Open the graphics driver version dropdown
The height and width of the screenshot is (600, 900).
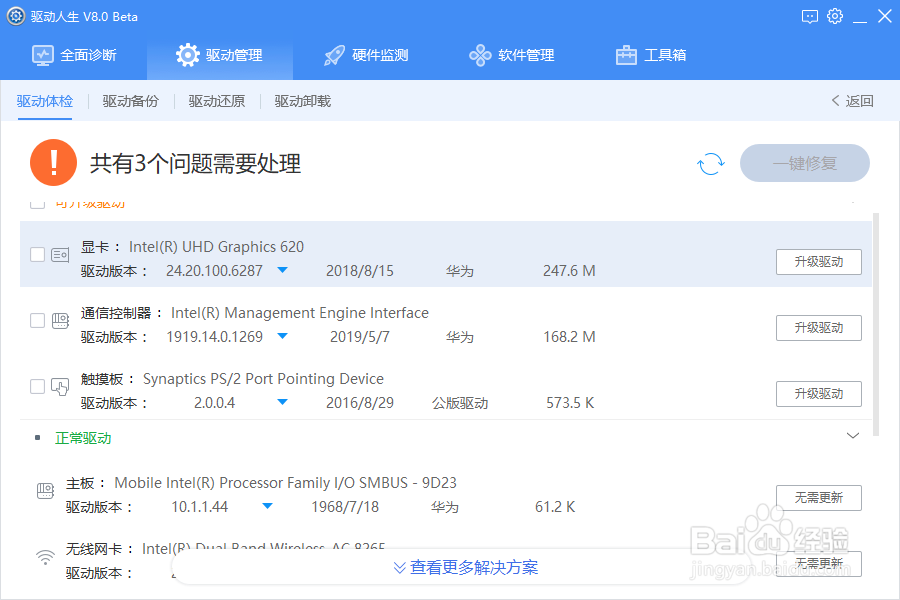pyautogui.click(x=281, y=270)
